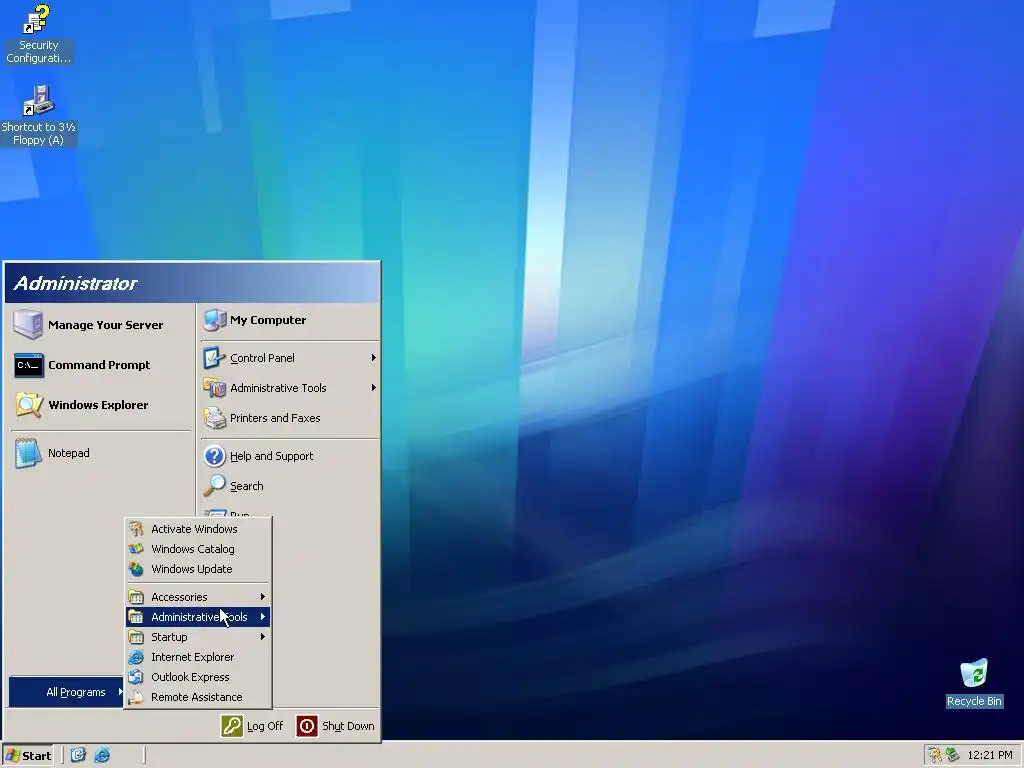1024x768 pixels.
Task: Click Windows Update text entry
Action: tap(191, 569)
